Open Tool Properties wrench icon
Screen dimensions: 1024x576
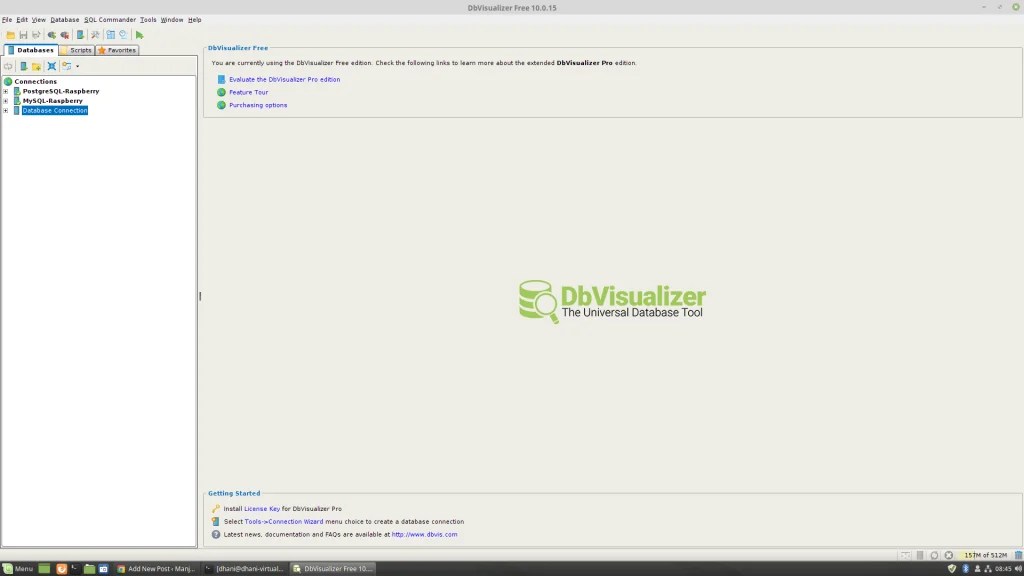pyautogui.click(x=95, y=35)
